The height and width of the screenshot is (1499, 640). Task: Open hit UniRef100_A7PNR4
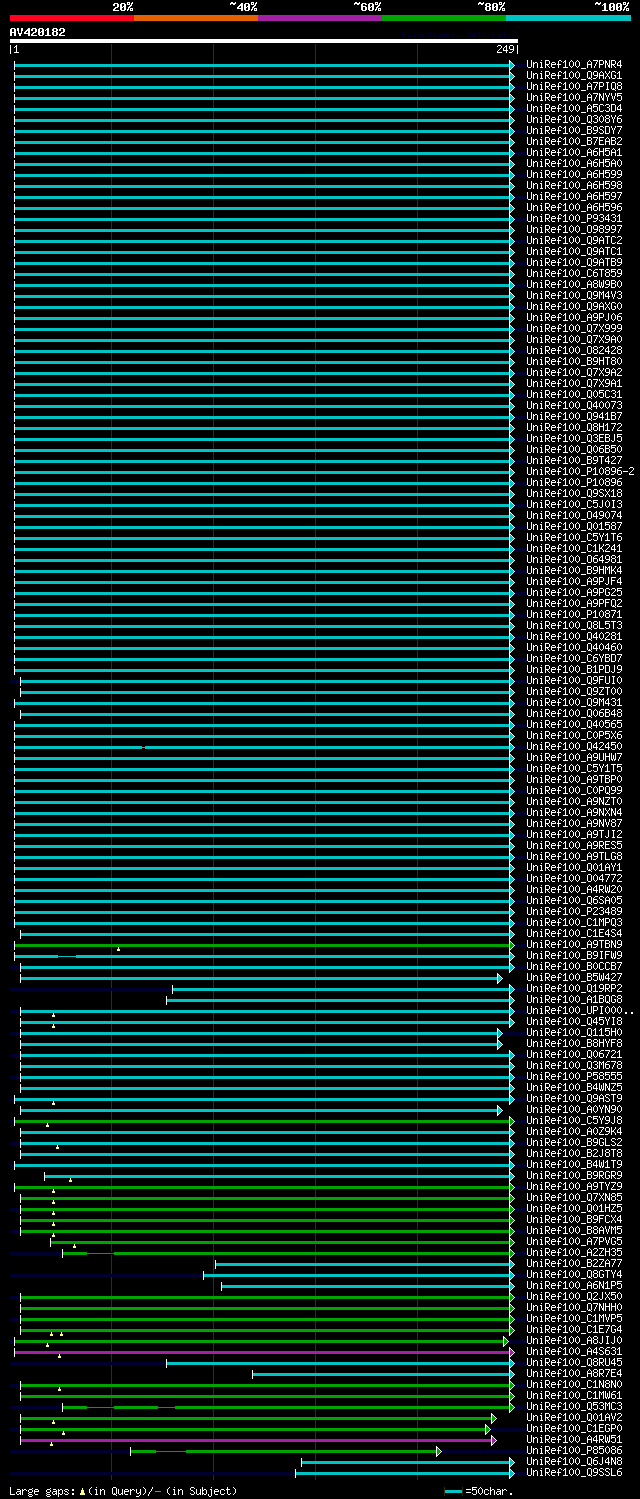[x=574, y=64]
